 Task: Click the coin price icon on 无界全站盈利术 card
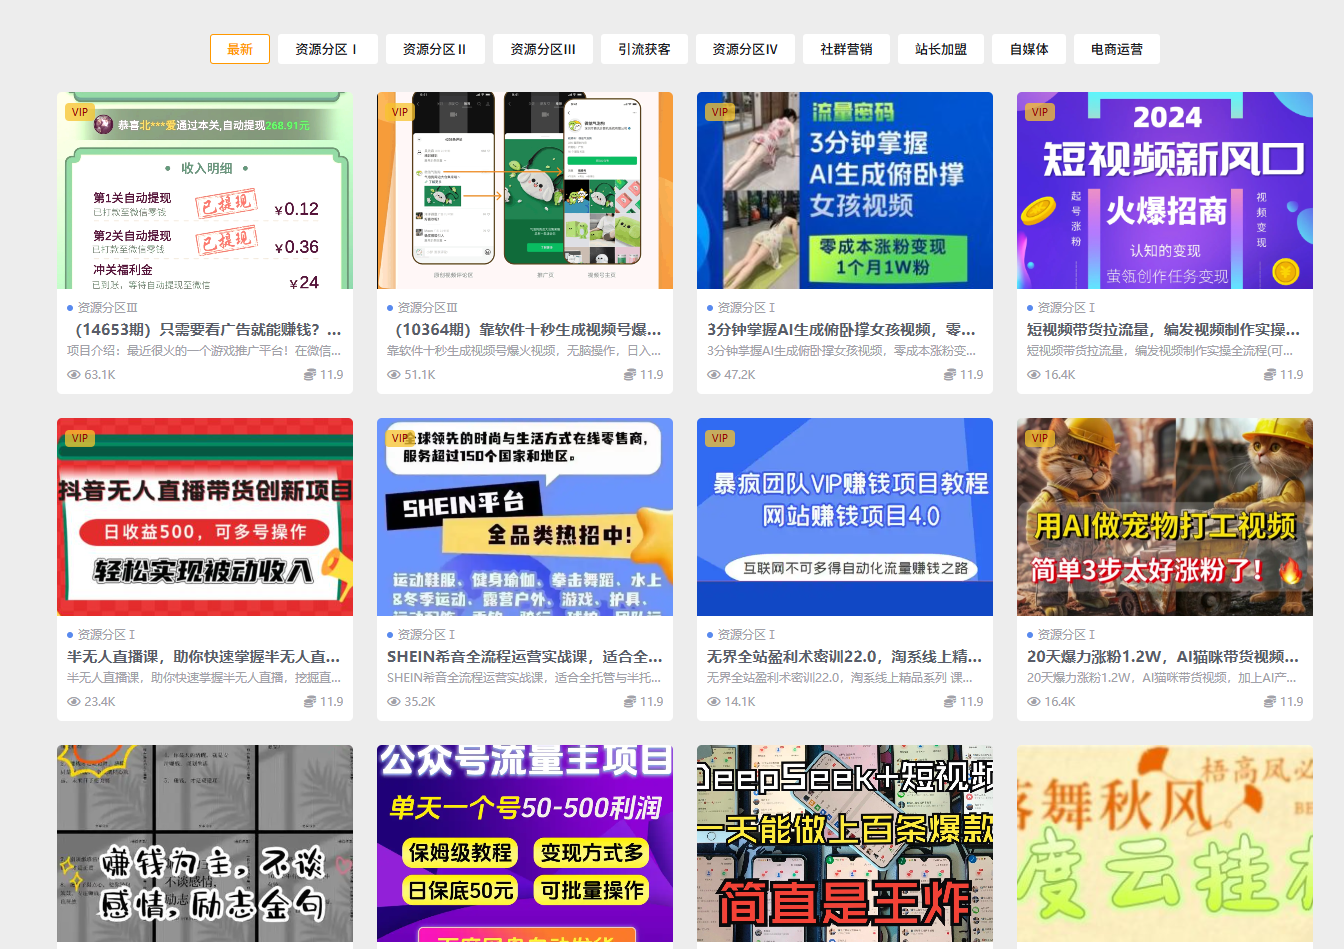[x=950, y=702]
